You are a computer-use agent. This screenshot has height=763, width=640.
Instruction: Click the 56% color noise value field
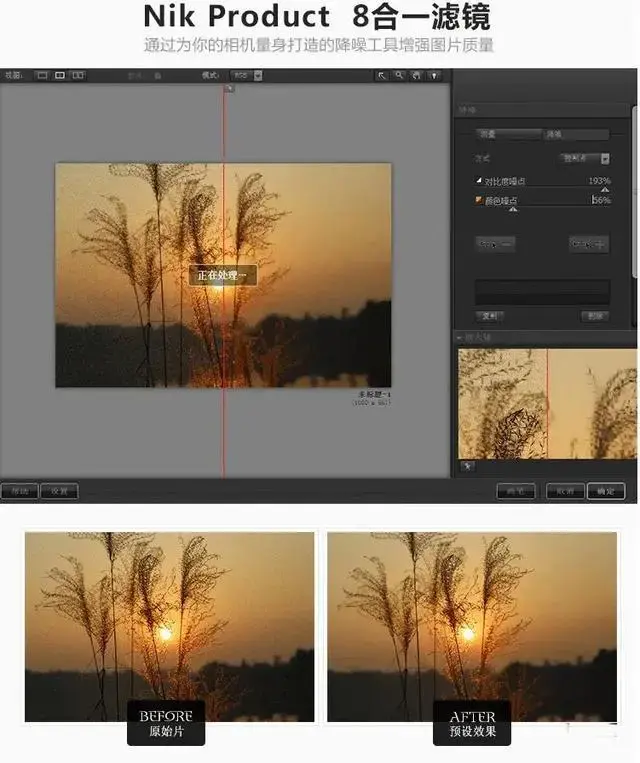click(x=601, y=200)
